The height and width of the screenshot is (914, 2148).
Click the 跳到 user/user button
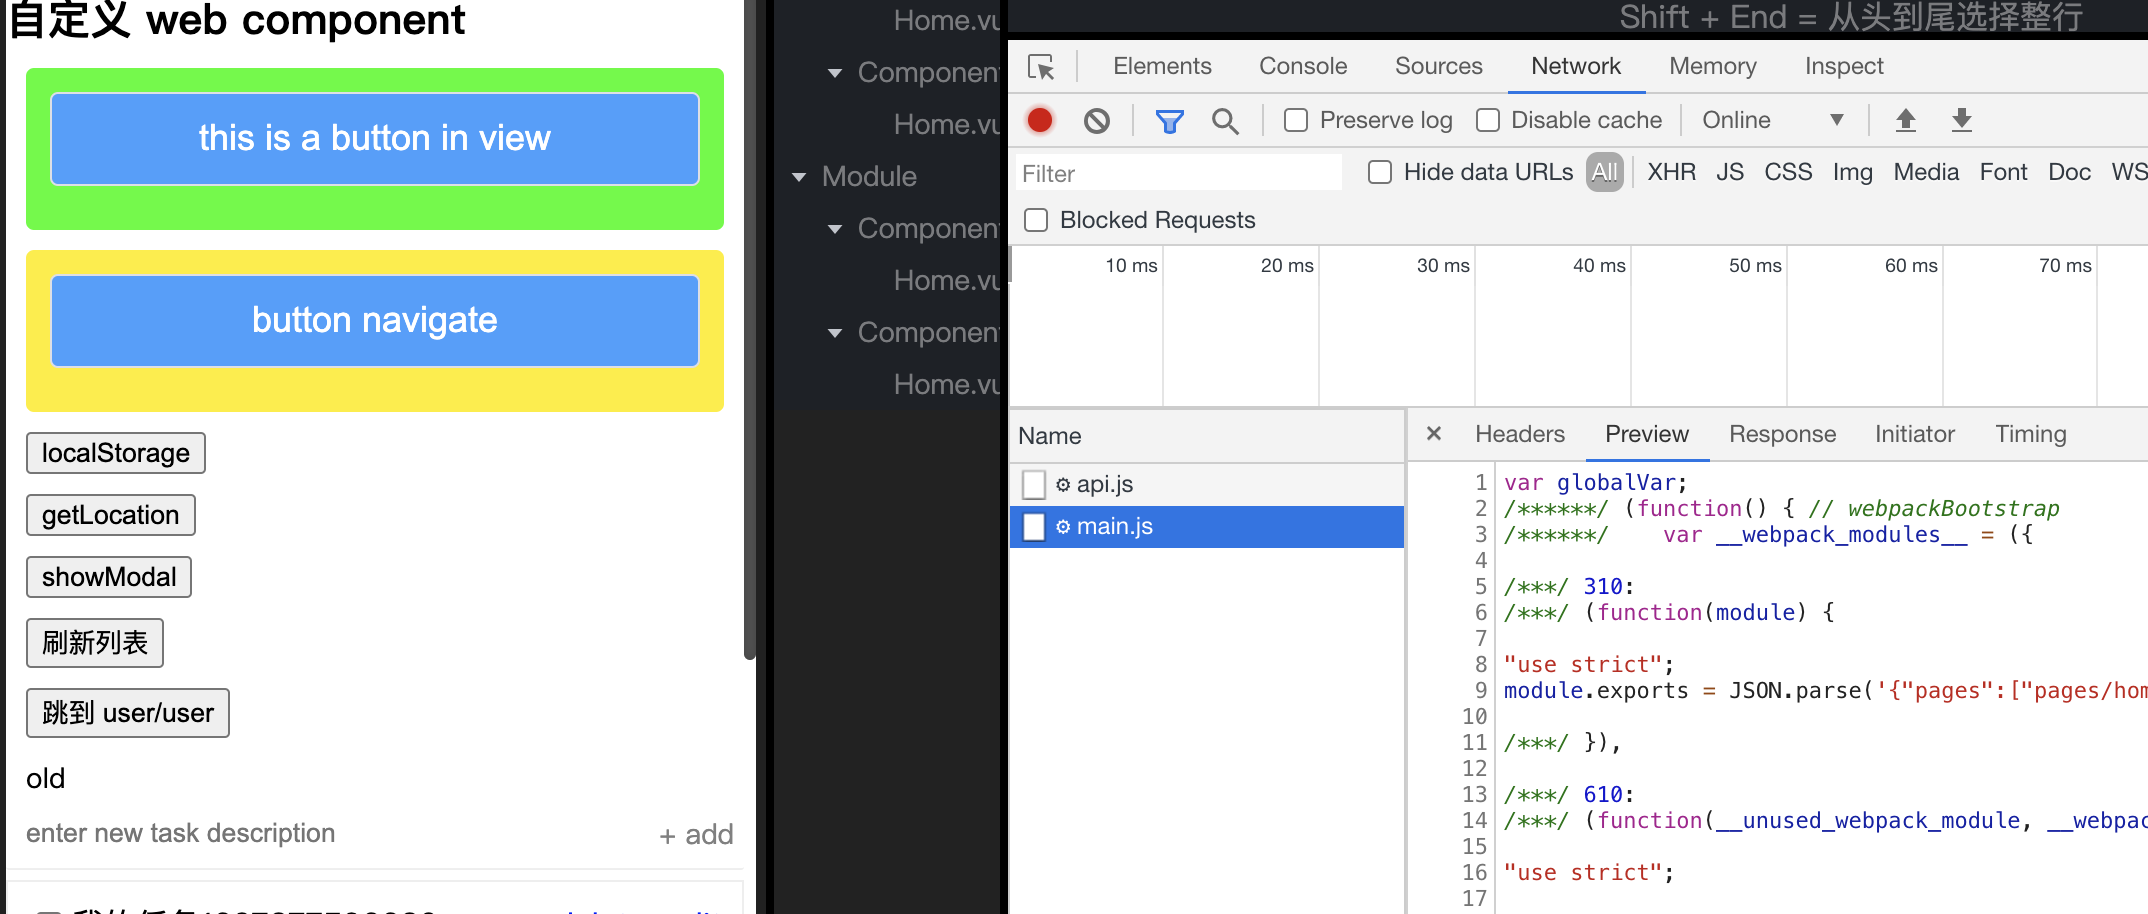[x=128, y=713]
